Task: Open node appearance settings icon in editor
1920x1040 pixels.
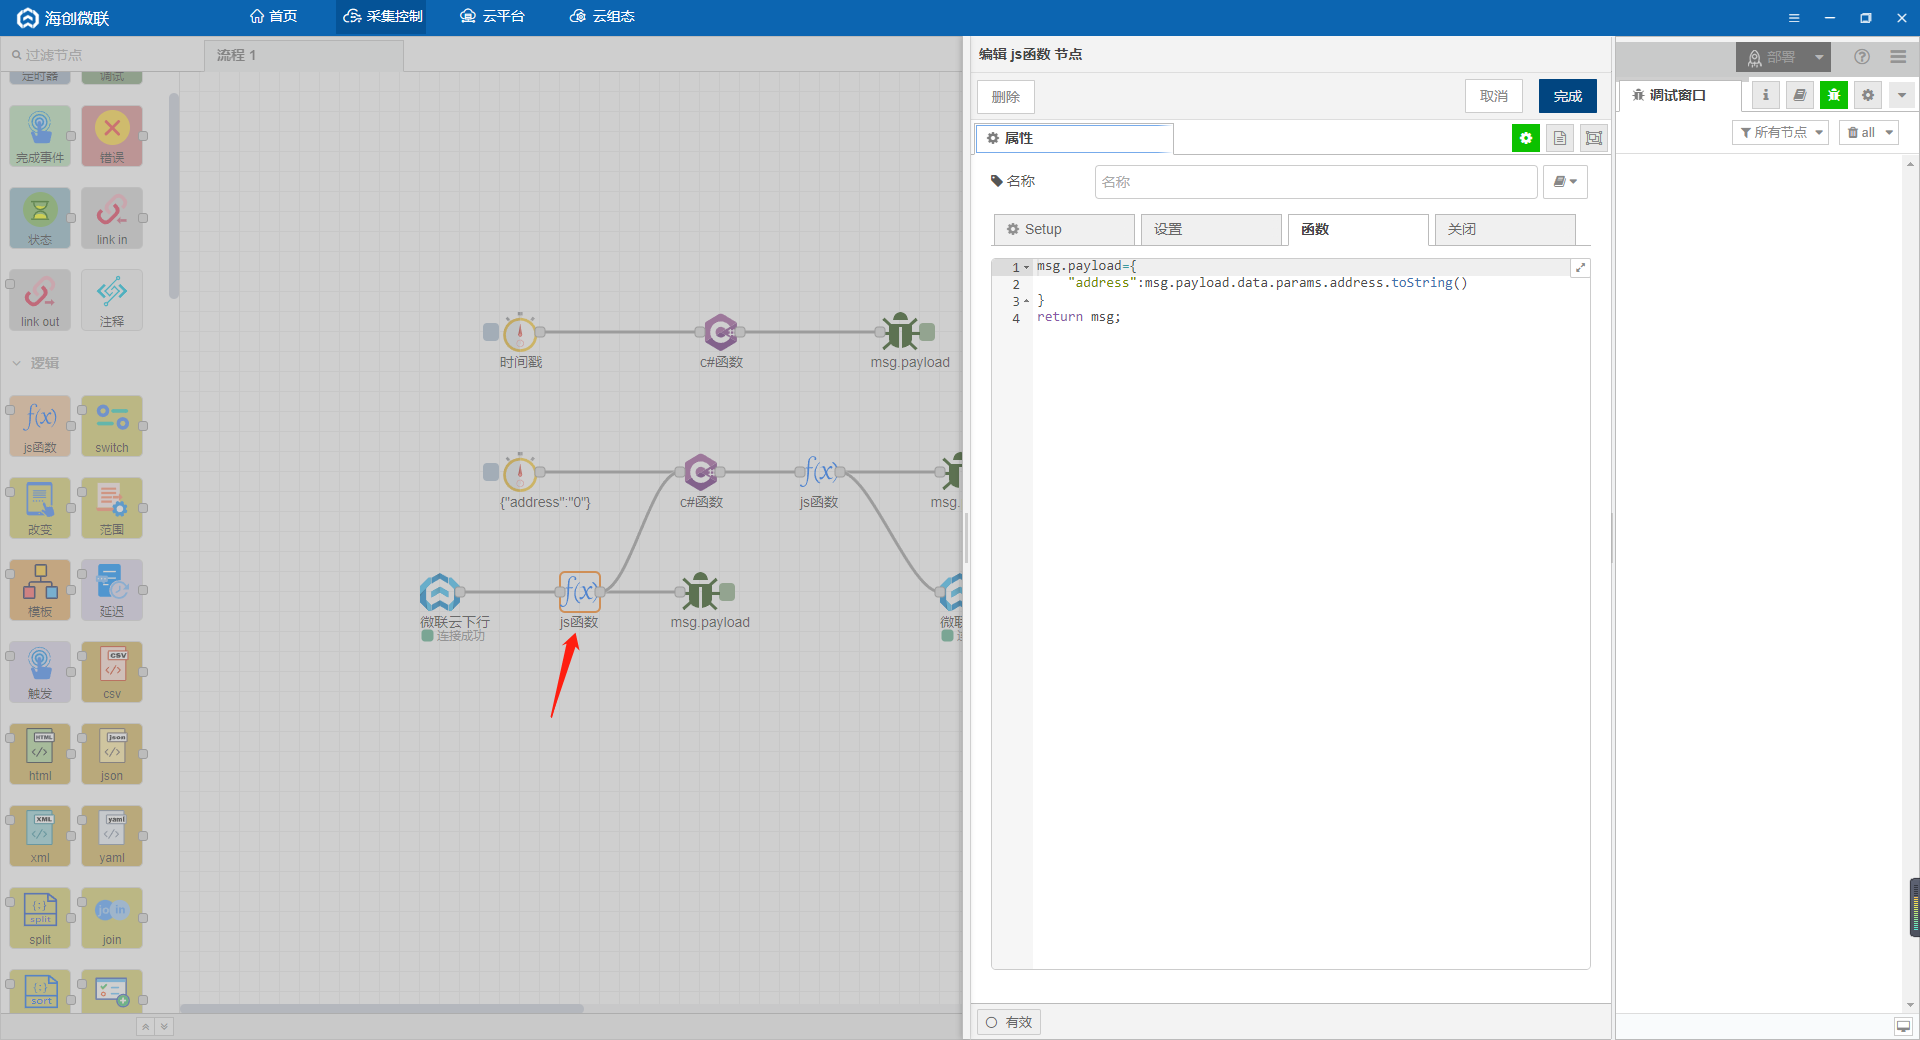Action: point(1594,138)
